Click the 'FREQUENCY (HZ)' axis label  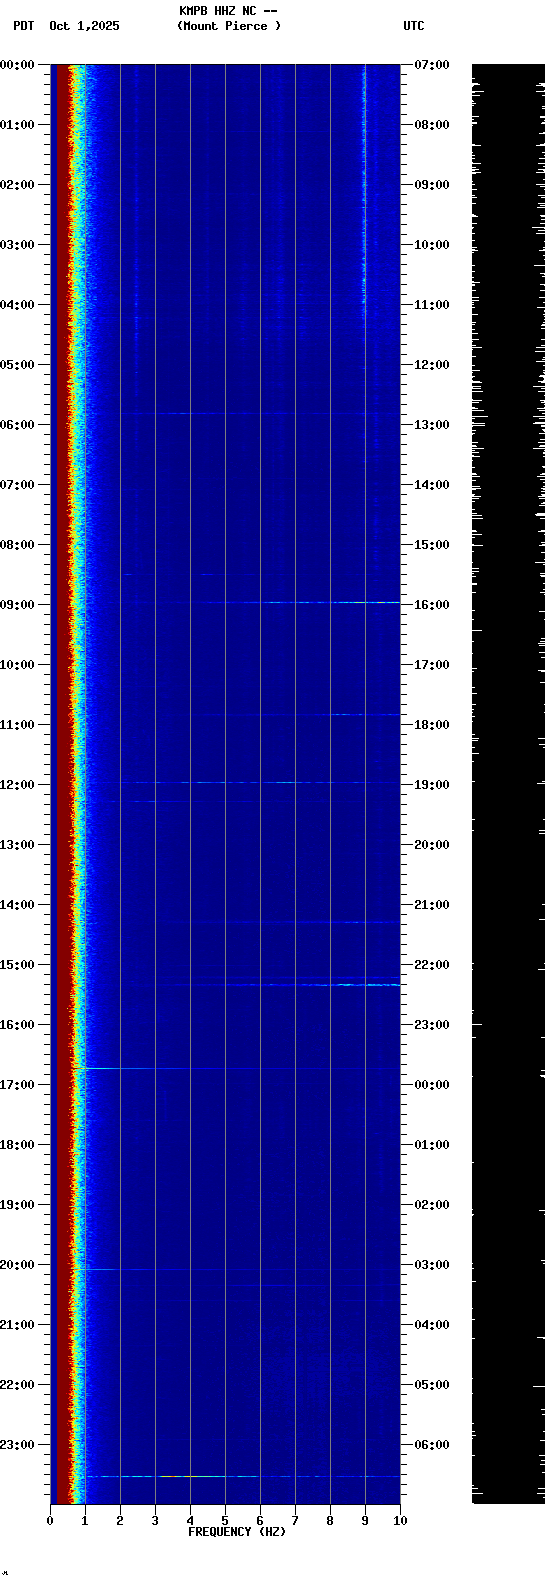[237, 1532]
